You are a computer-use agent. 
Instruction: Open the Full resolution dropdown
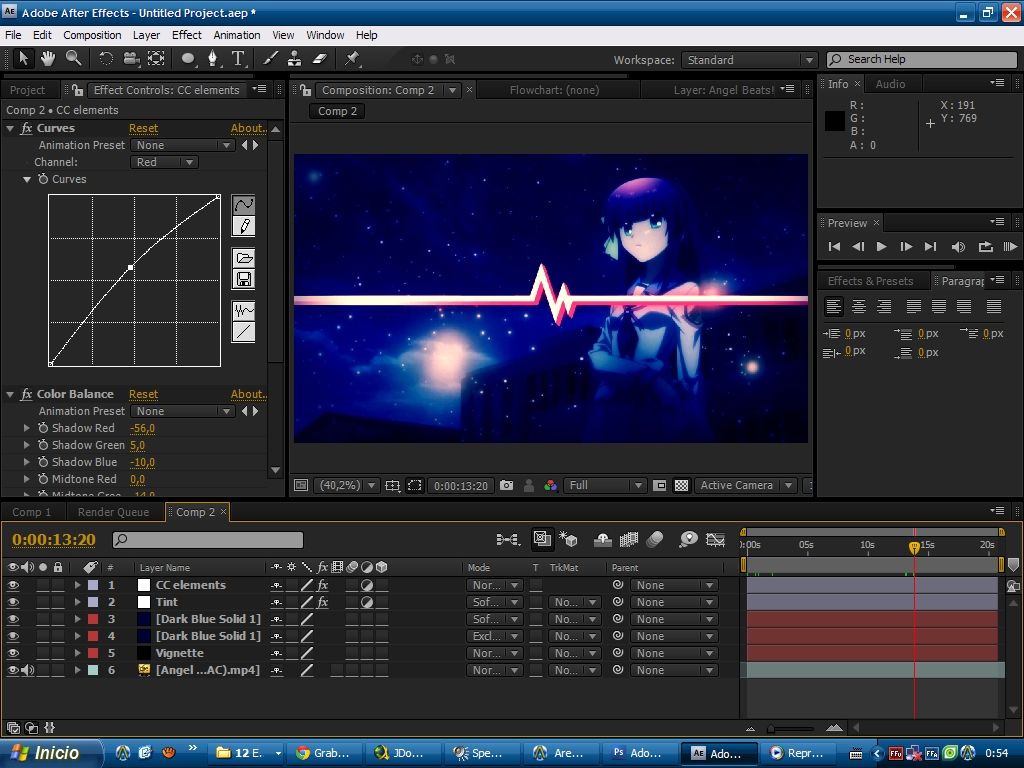click(605, 485)
